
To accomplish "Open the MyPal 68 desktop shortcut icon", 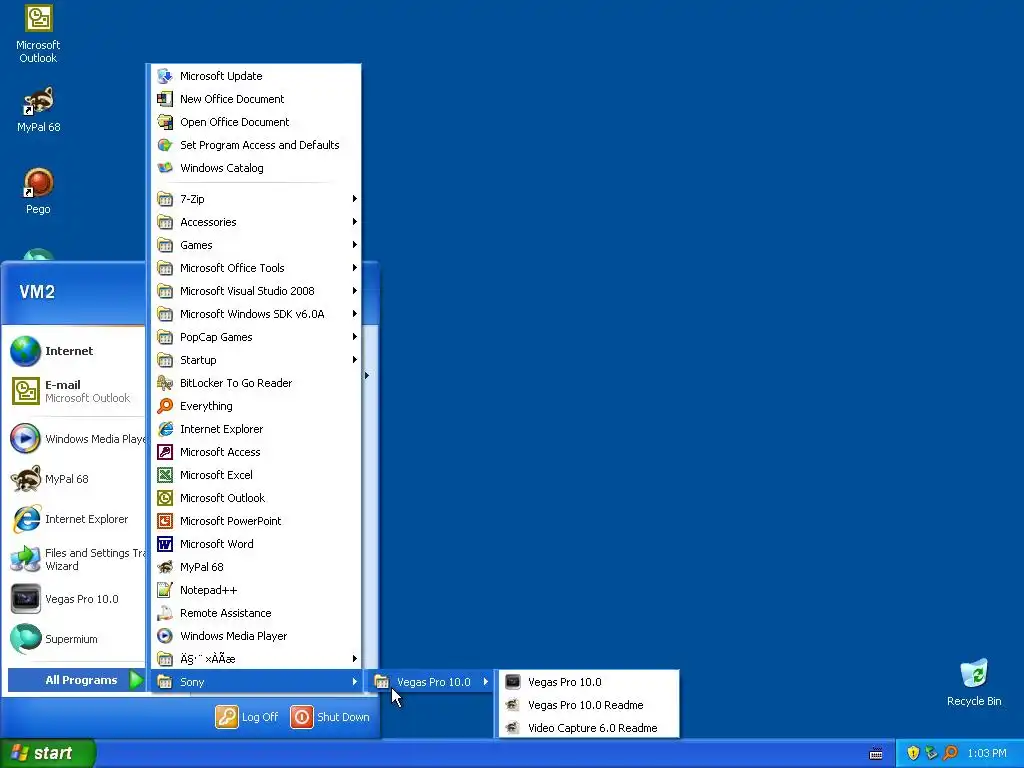I will coord(38,101).
